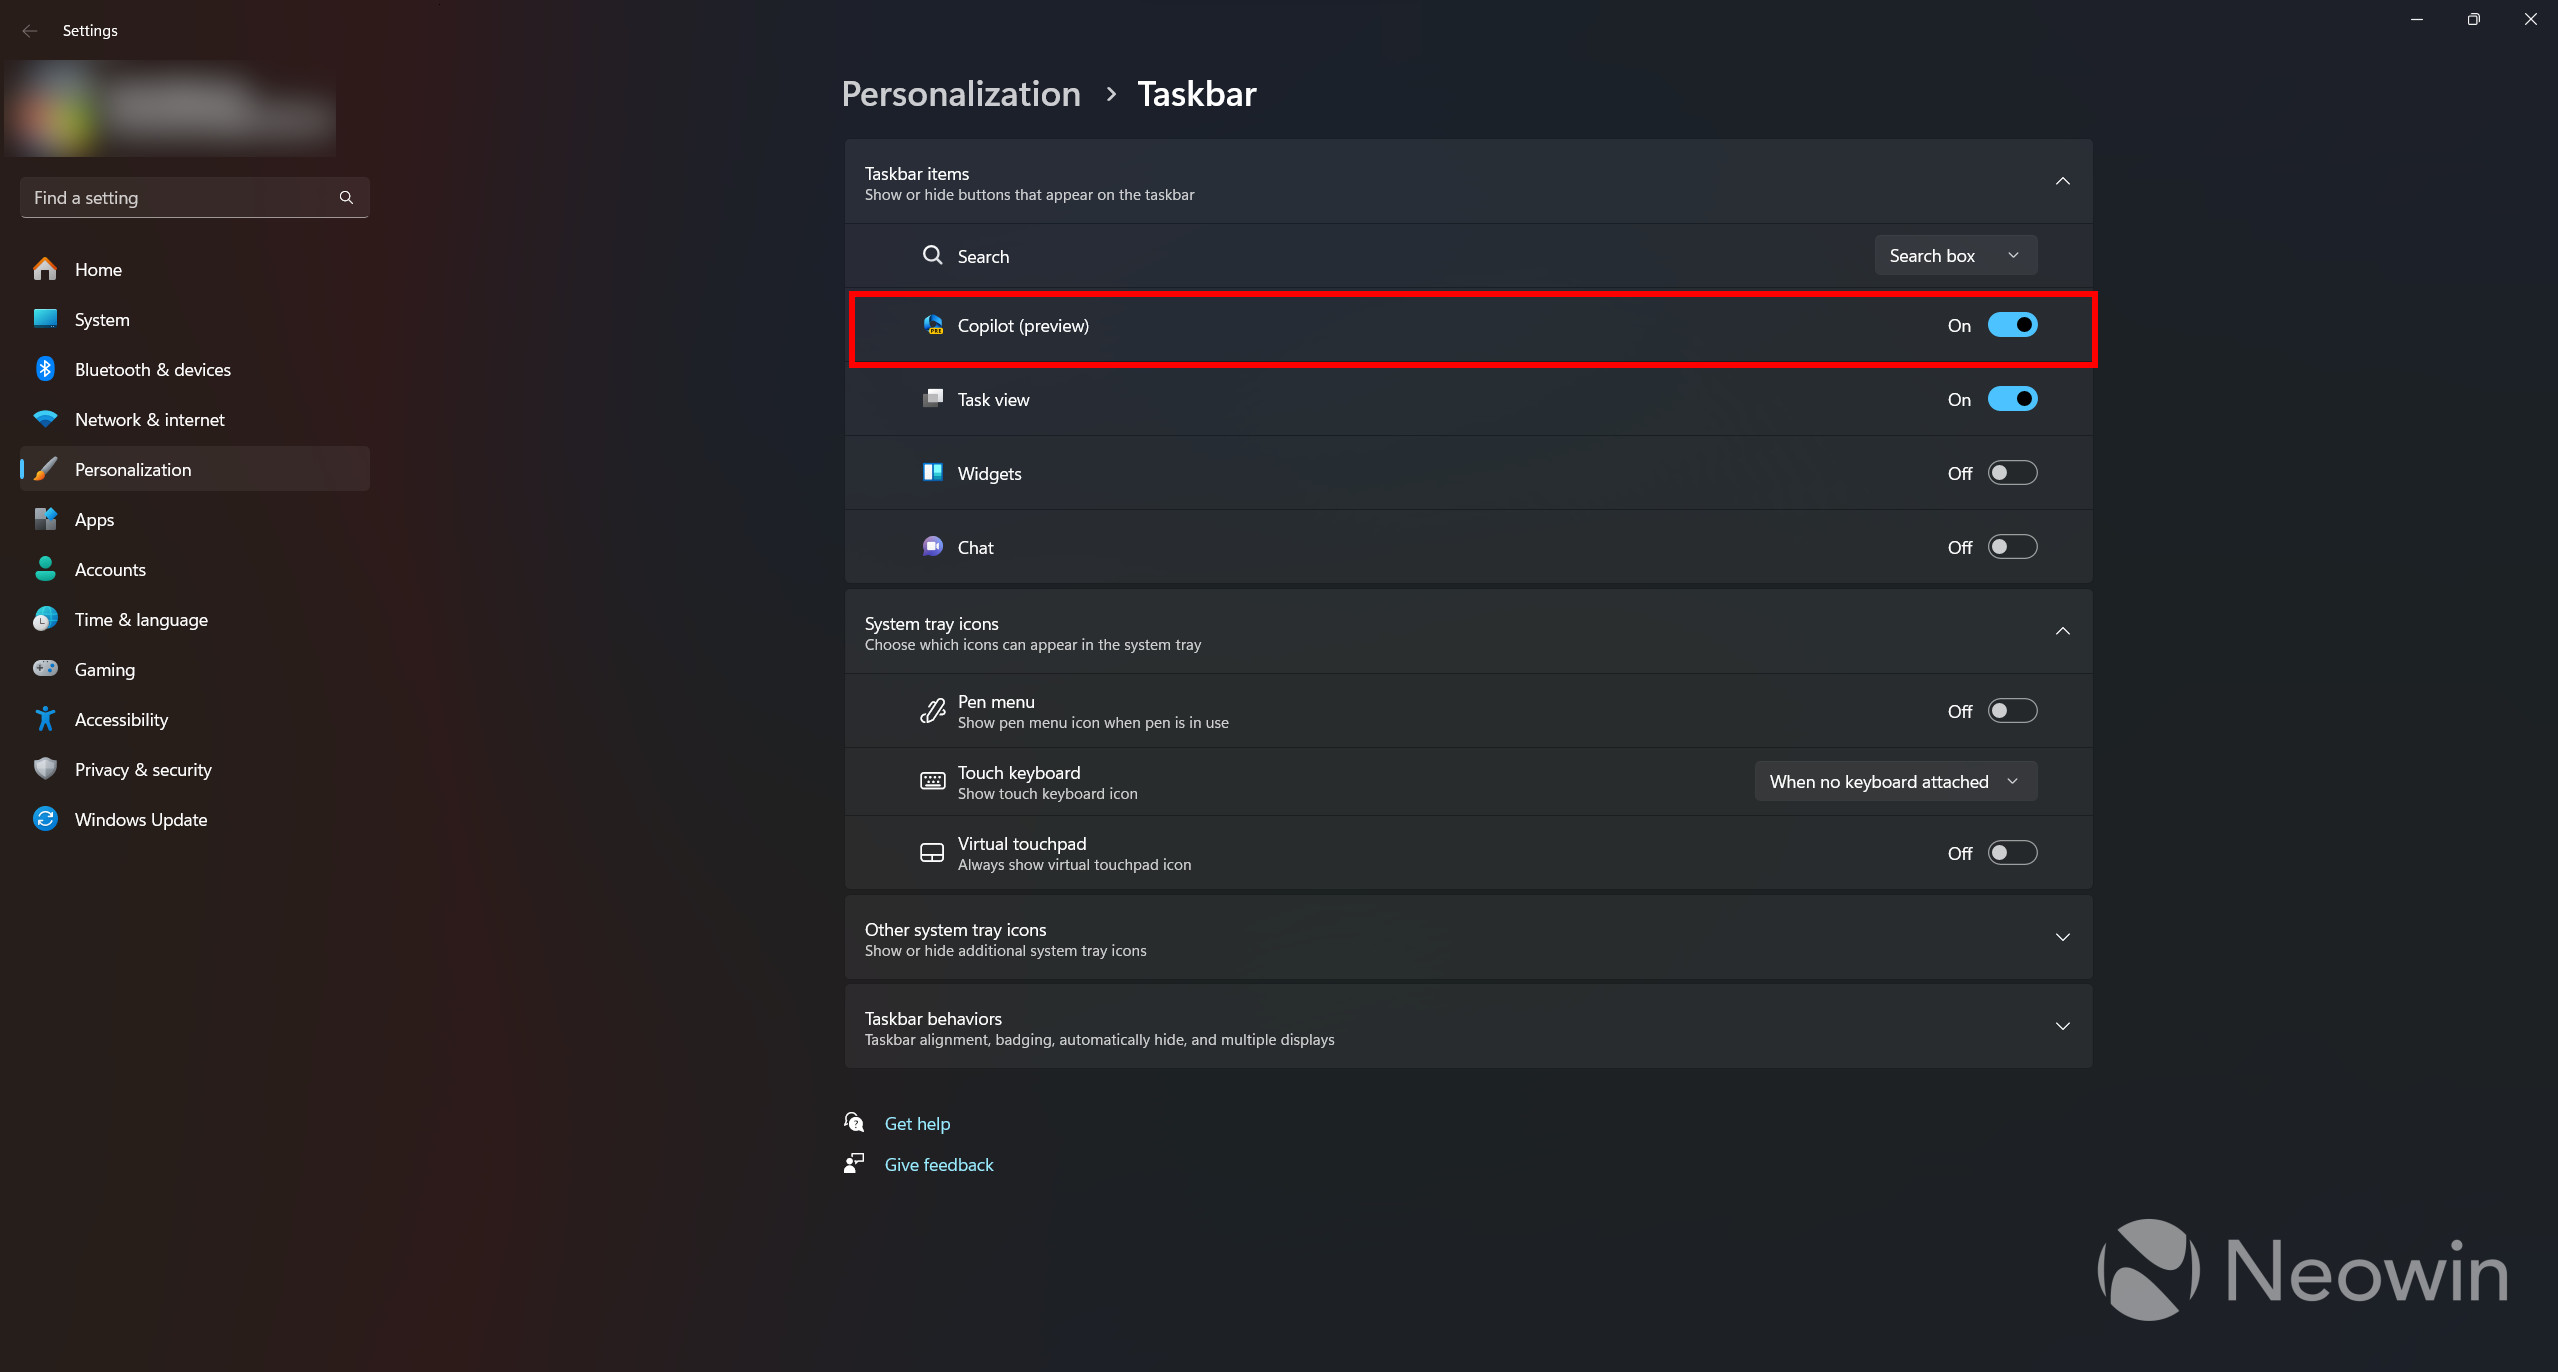The width and height of the screenshot is (2558, 1372).
Task: Click the Network & internet Wi-Fi icon
Action: coord(45,419)
